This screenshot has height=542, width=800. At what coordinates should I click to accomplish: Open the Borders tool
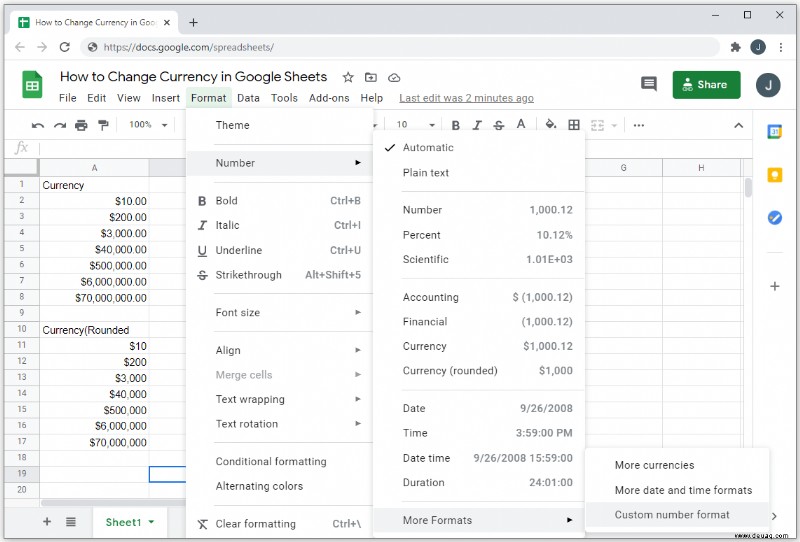tap(574, 125)
